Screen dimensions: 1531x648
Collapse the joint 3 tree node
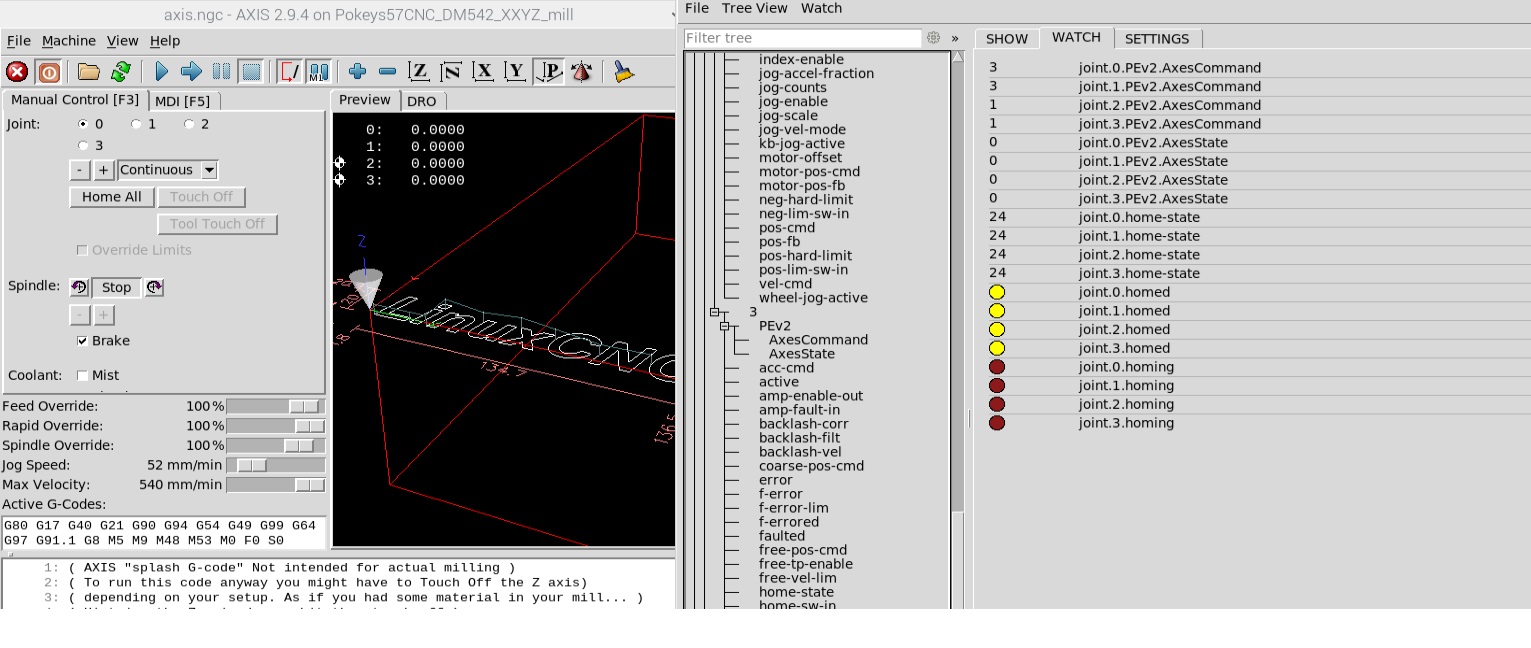[x=714, y=312]
